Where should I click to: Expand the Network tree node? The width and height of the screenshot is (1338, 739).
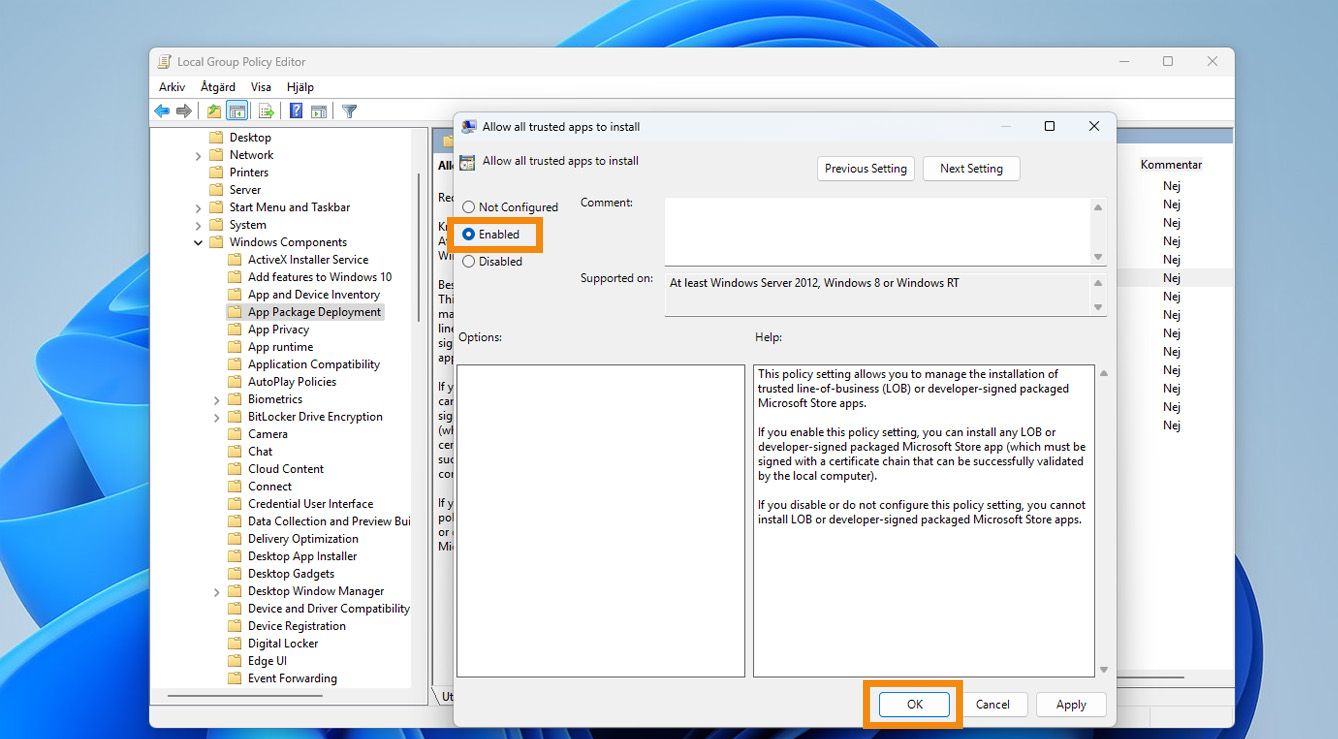click(x=198, y=155)
